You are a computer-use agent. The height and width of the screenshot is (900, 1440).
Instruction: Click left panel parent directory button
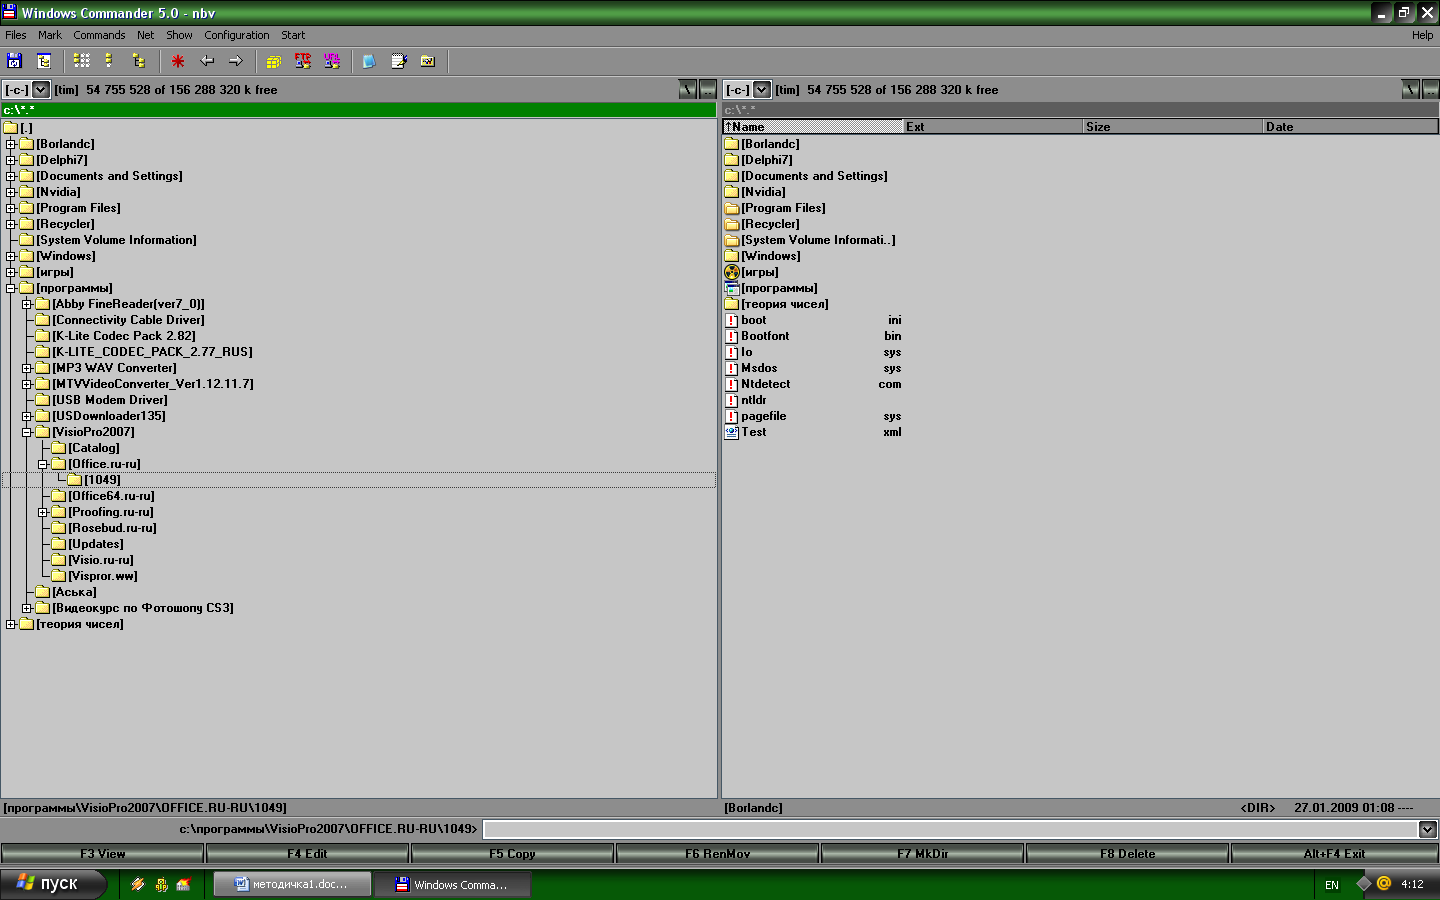[x=708, y=89]
